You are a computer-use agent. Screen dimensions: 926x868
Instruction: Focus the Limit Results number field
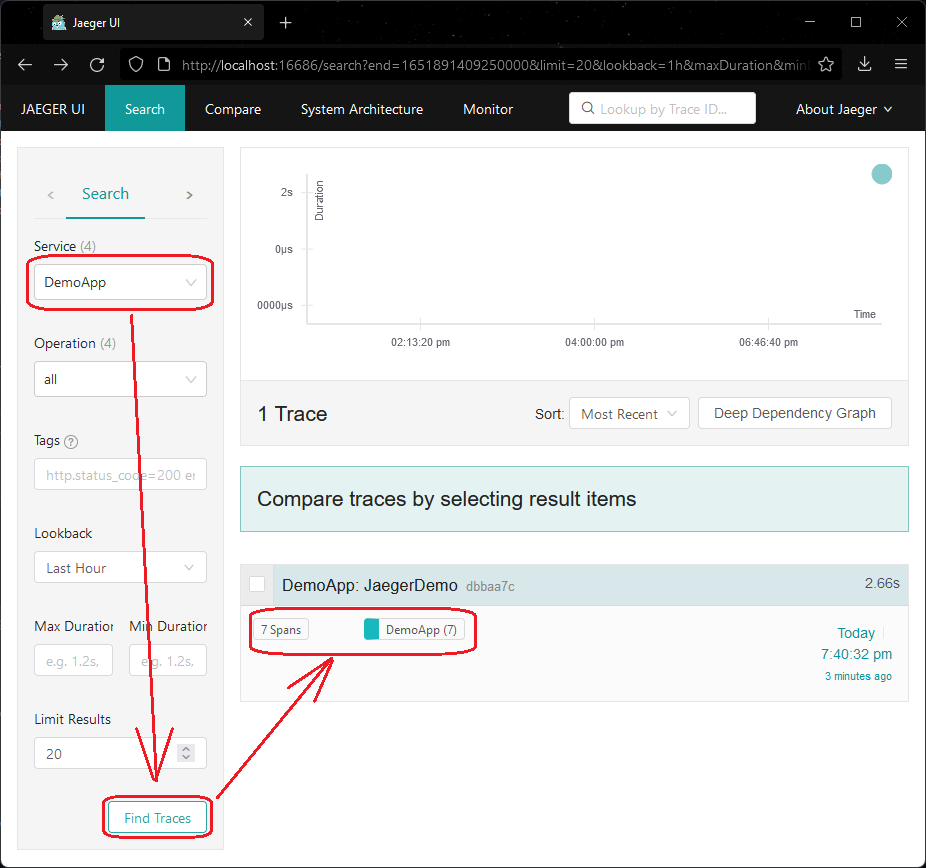pos(120,753)
